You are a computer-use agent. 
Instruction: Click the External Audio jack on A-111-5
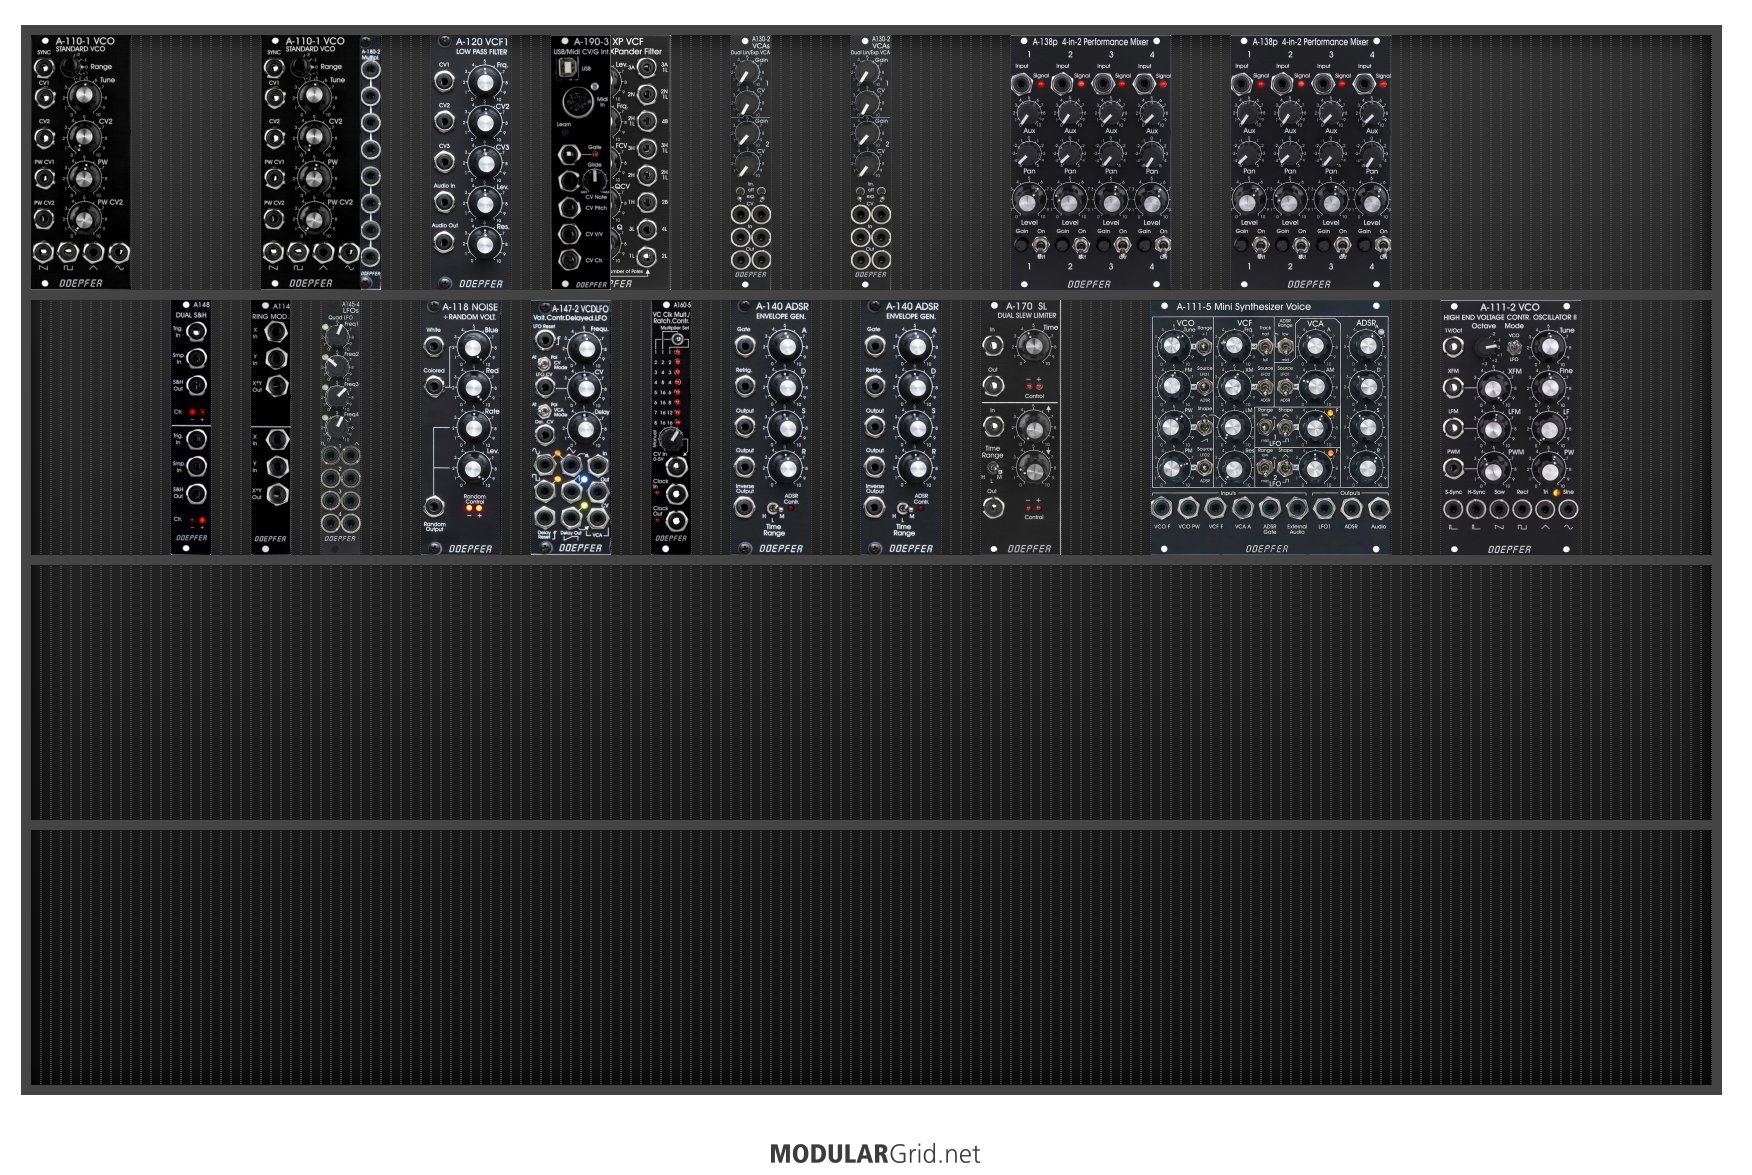pyautogui.click(x=1297, y=508)
